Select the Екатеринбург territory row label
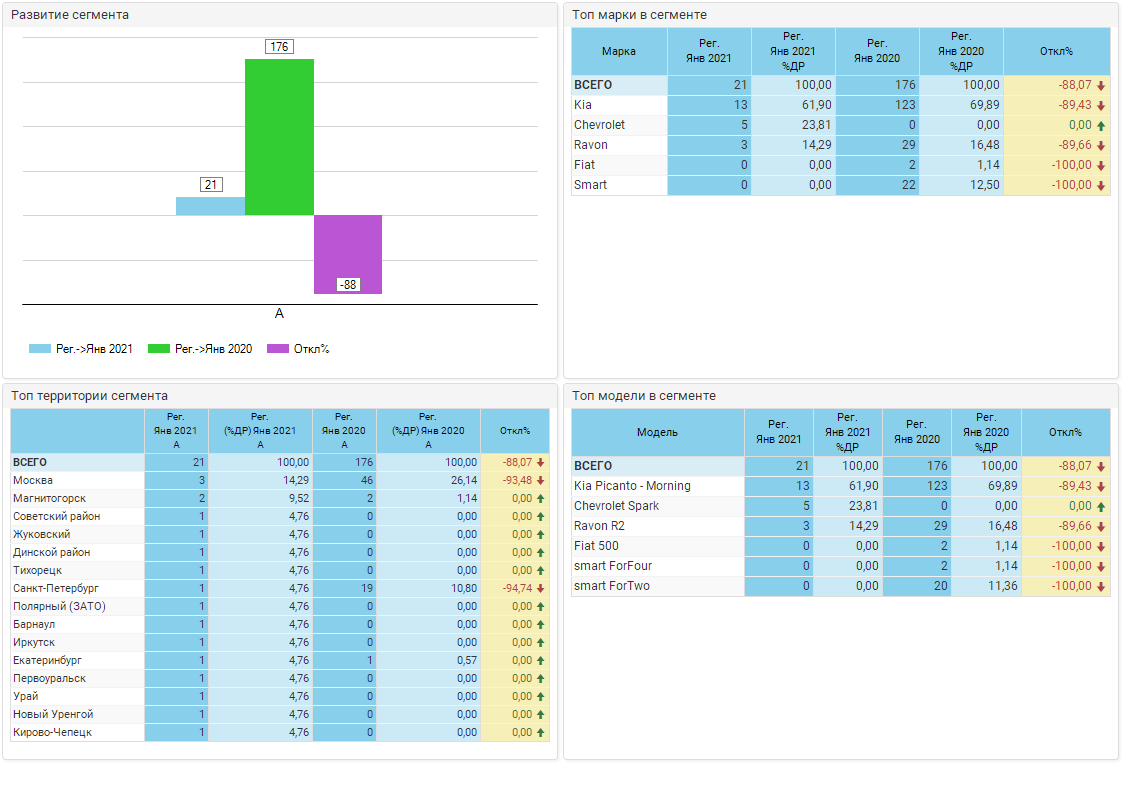Screen dimensions: 1122x793 [49, 660]
